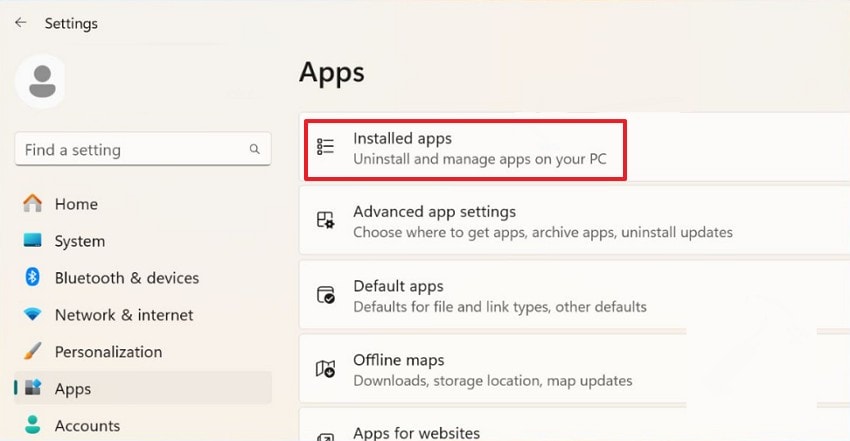
Task: Click the Settings window title
Action: (x=71, y=23)
